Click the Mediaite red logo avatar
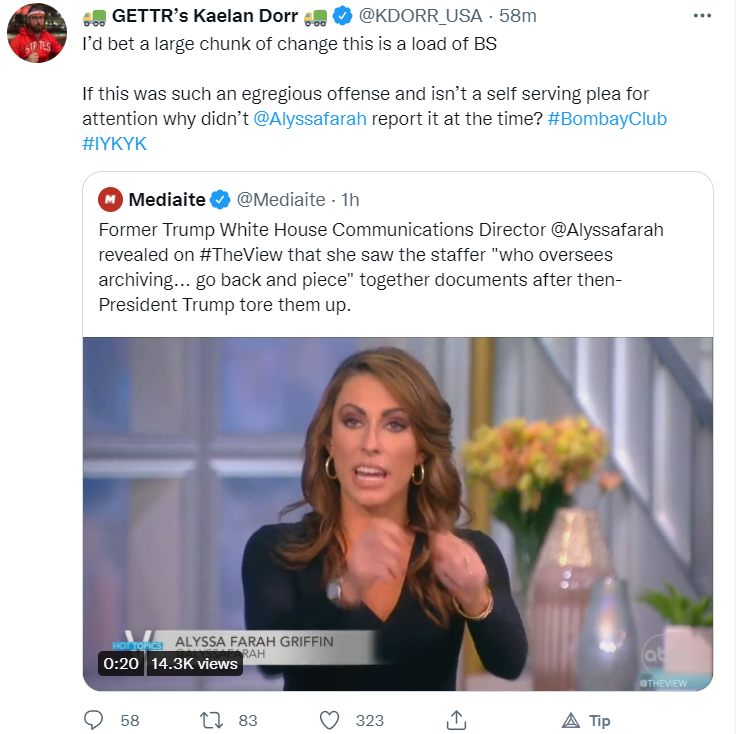The image size is (737, 734). 110,199
